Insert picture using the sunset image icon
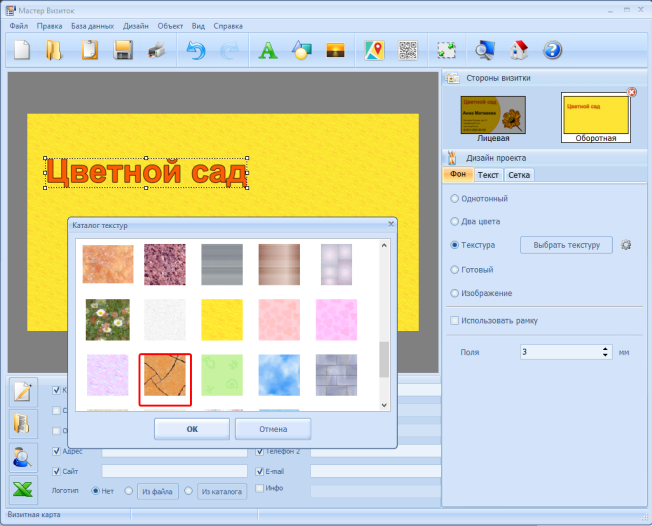 [x=335, y=50]
